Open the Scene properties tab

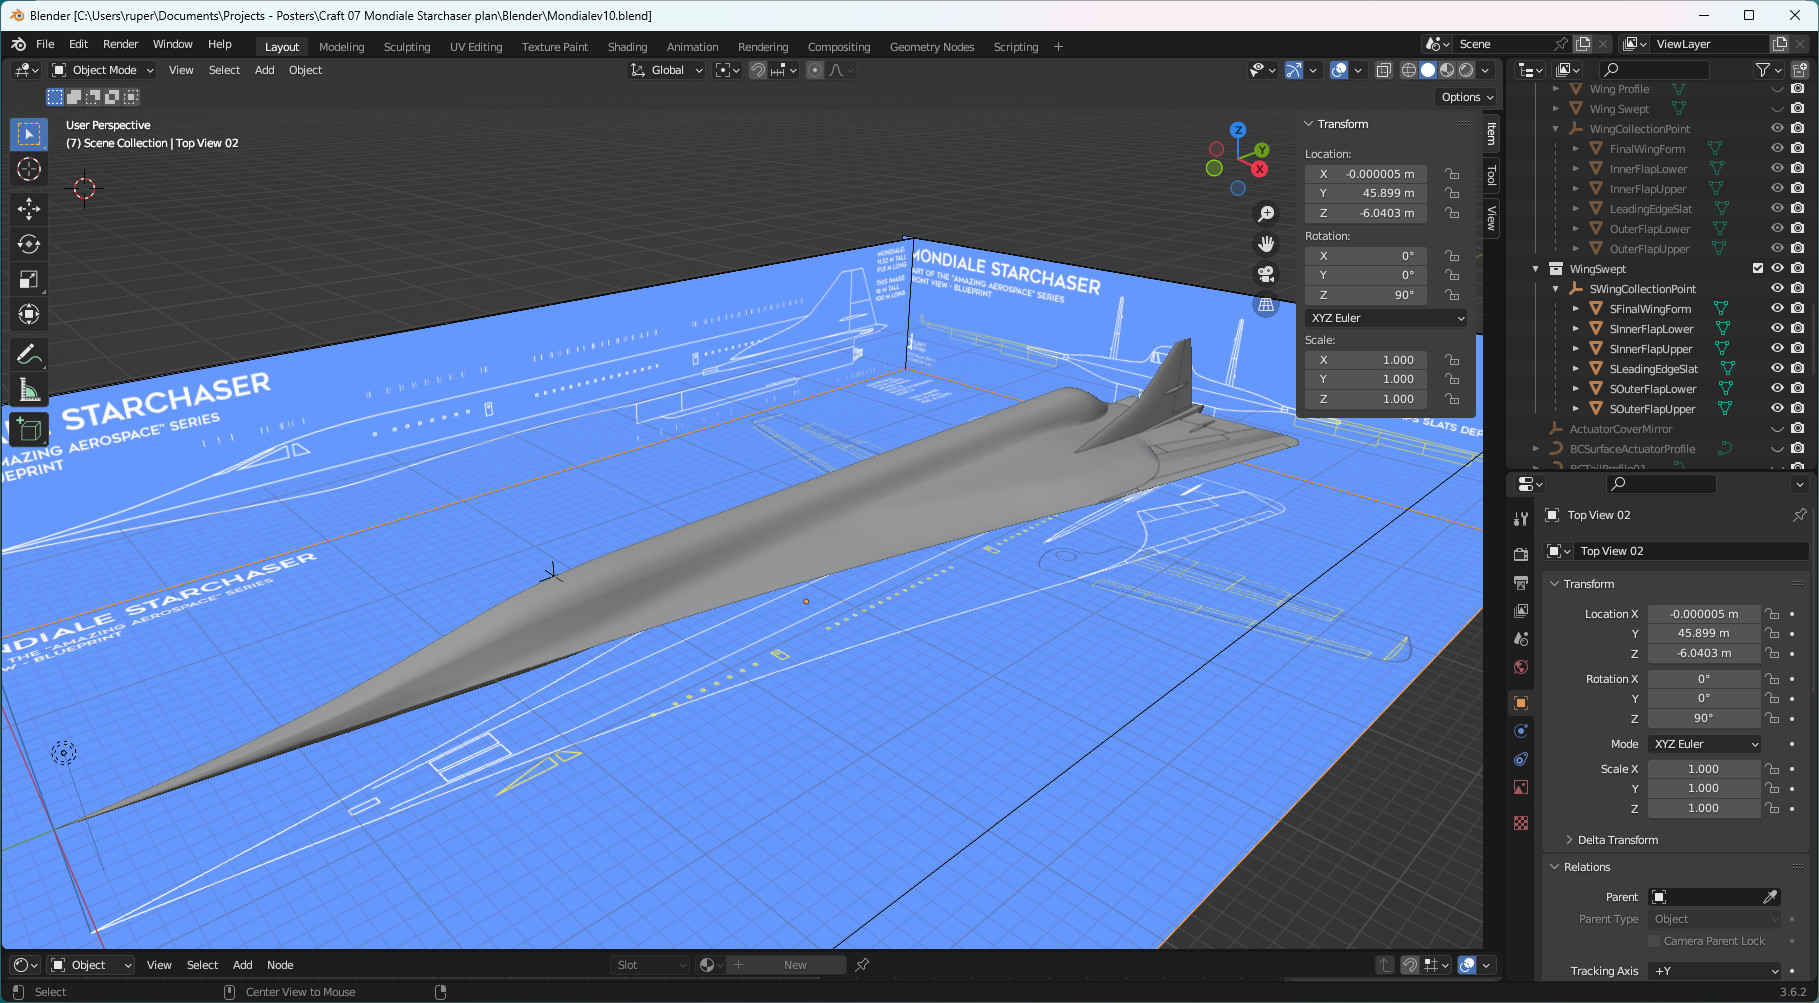point(1521,638)
